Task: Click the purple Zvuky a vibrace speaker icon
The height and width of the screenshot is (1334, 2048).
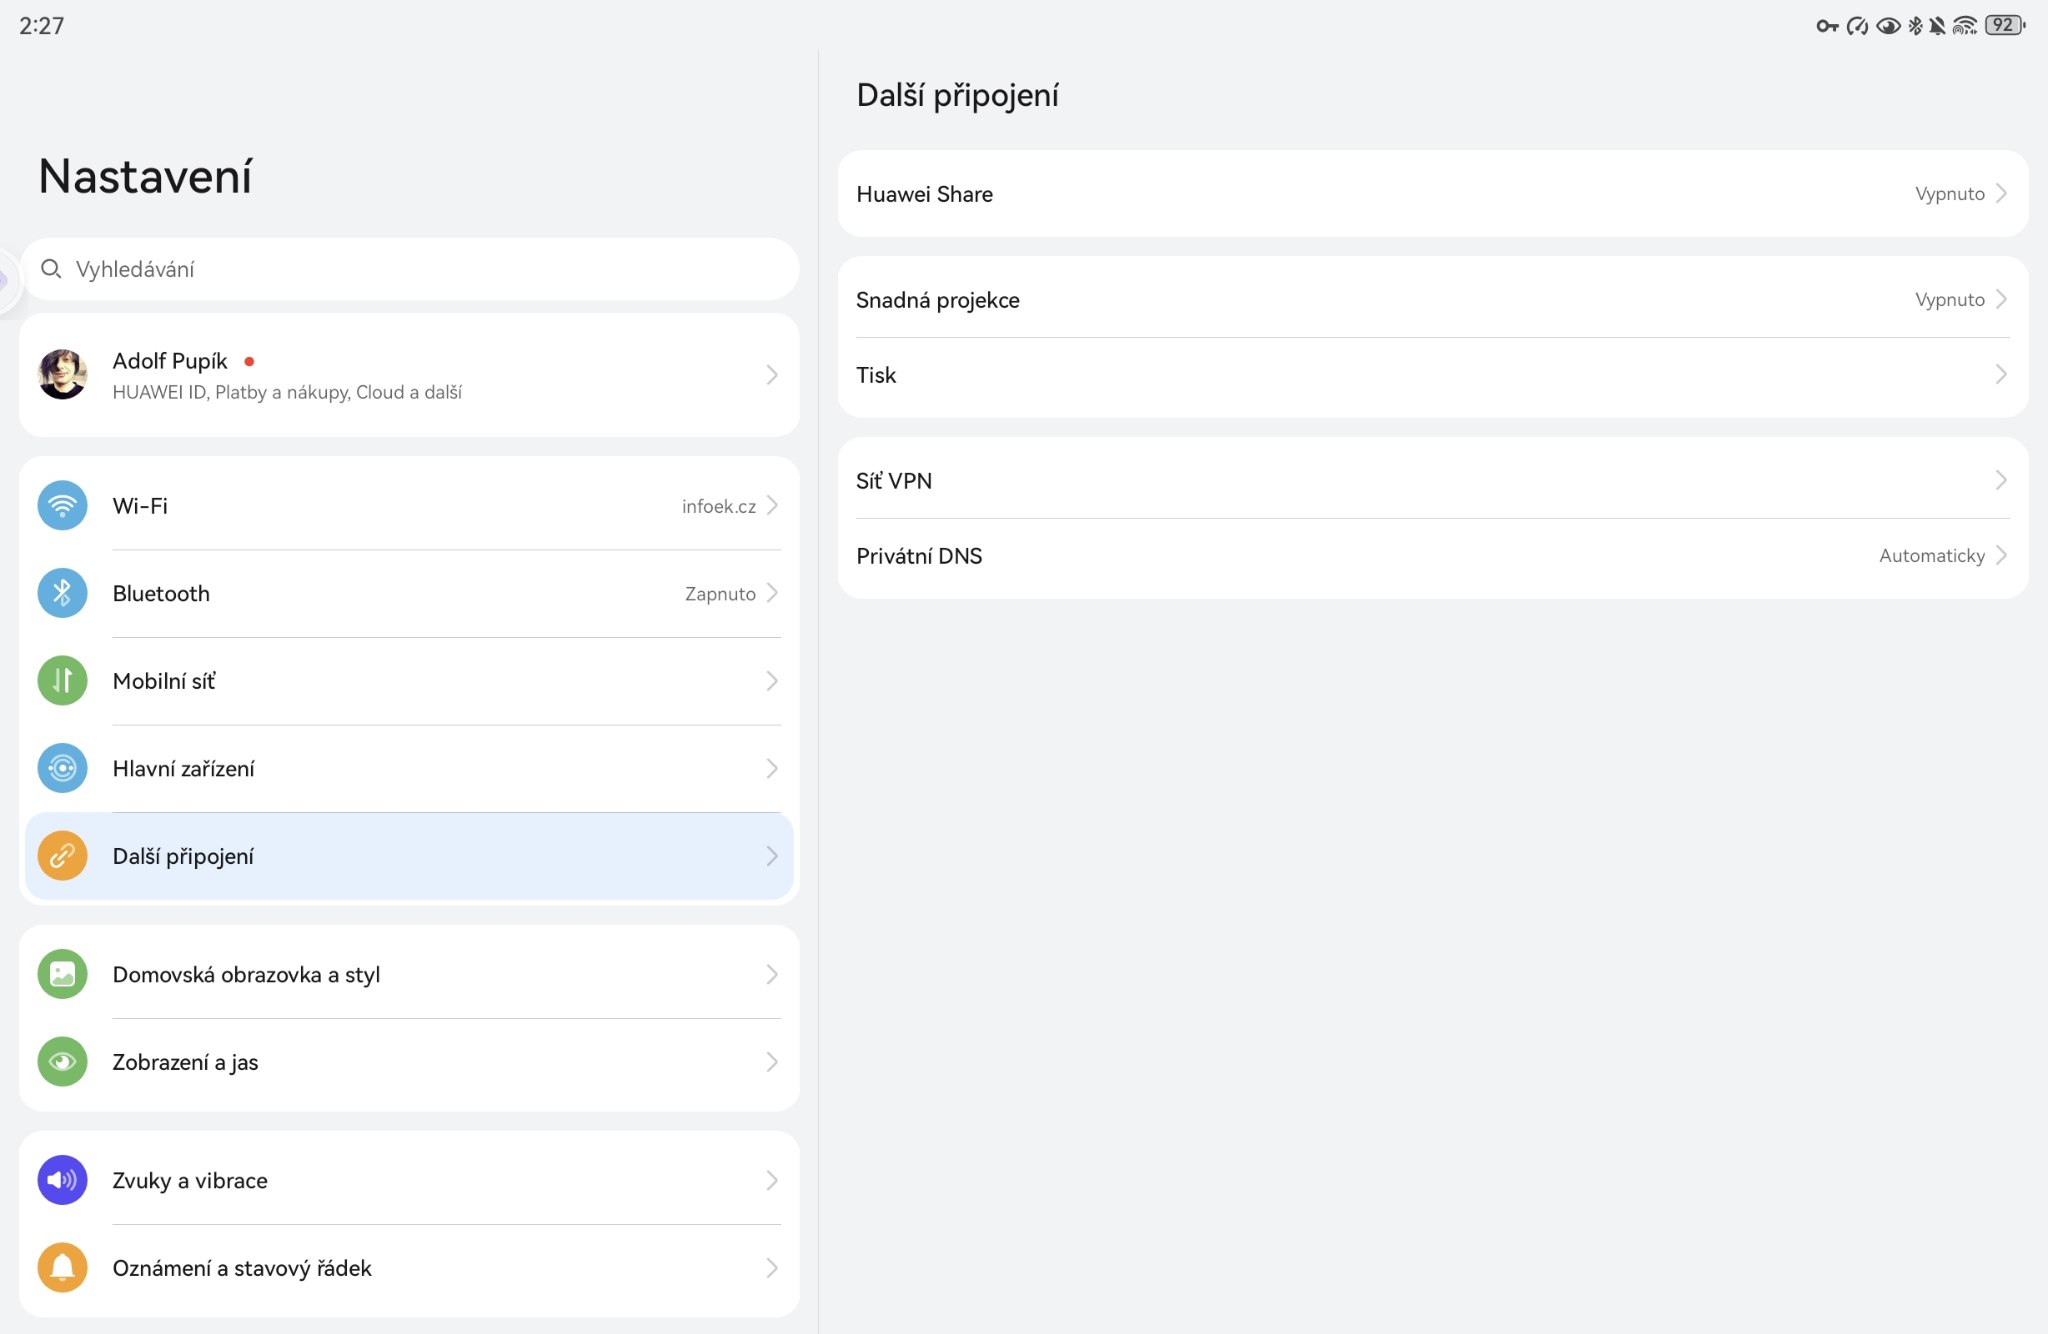Action: point(62,1180)
